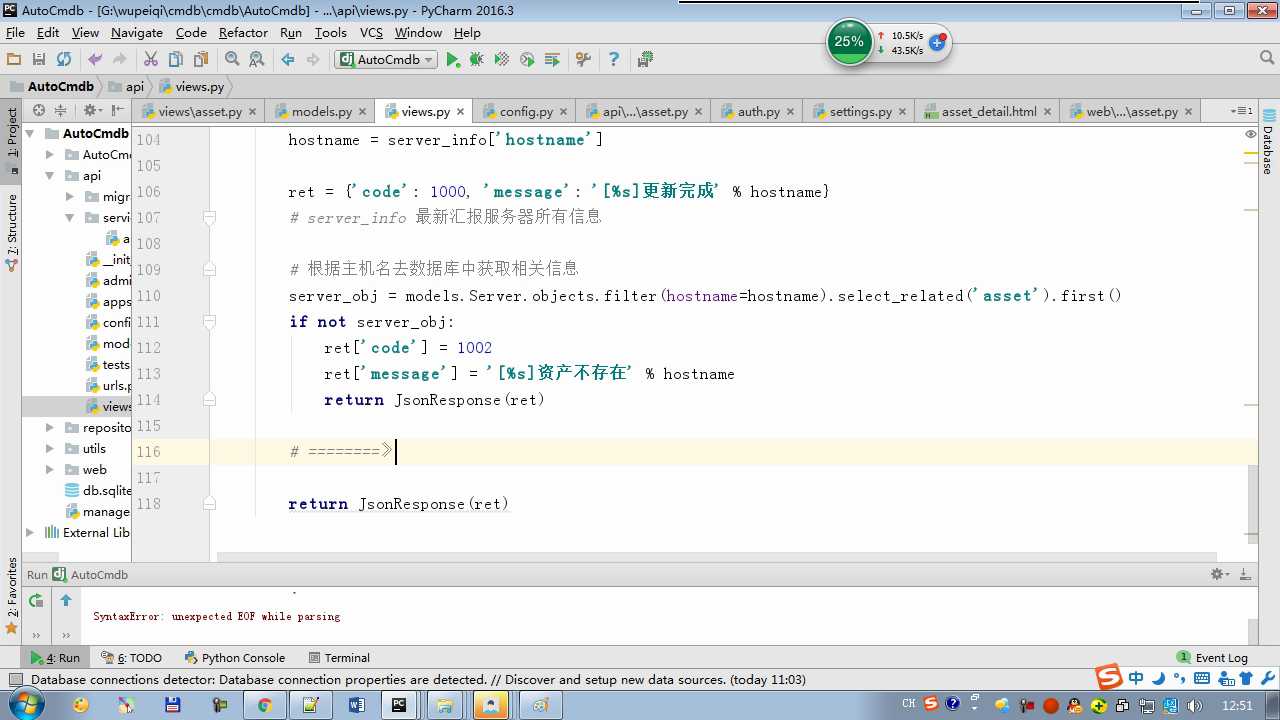Toggle the Python Console tool window

(235, 657)
